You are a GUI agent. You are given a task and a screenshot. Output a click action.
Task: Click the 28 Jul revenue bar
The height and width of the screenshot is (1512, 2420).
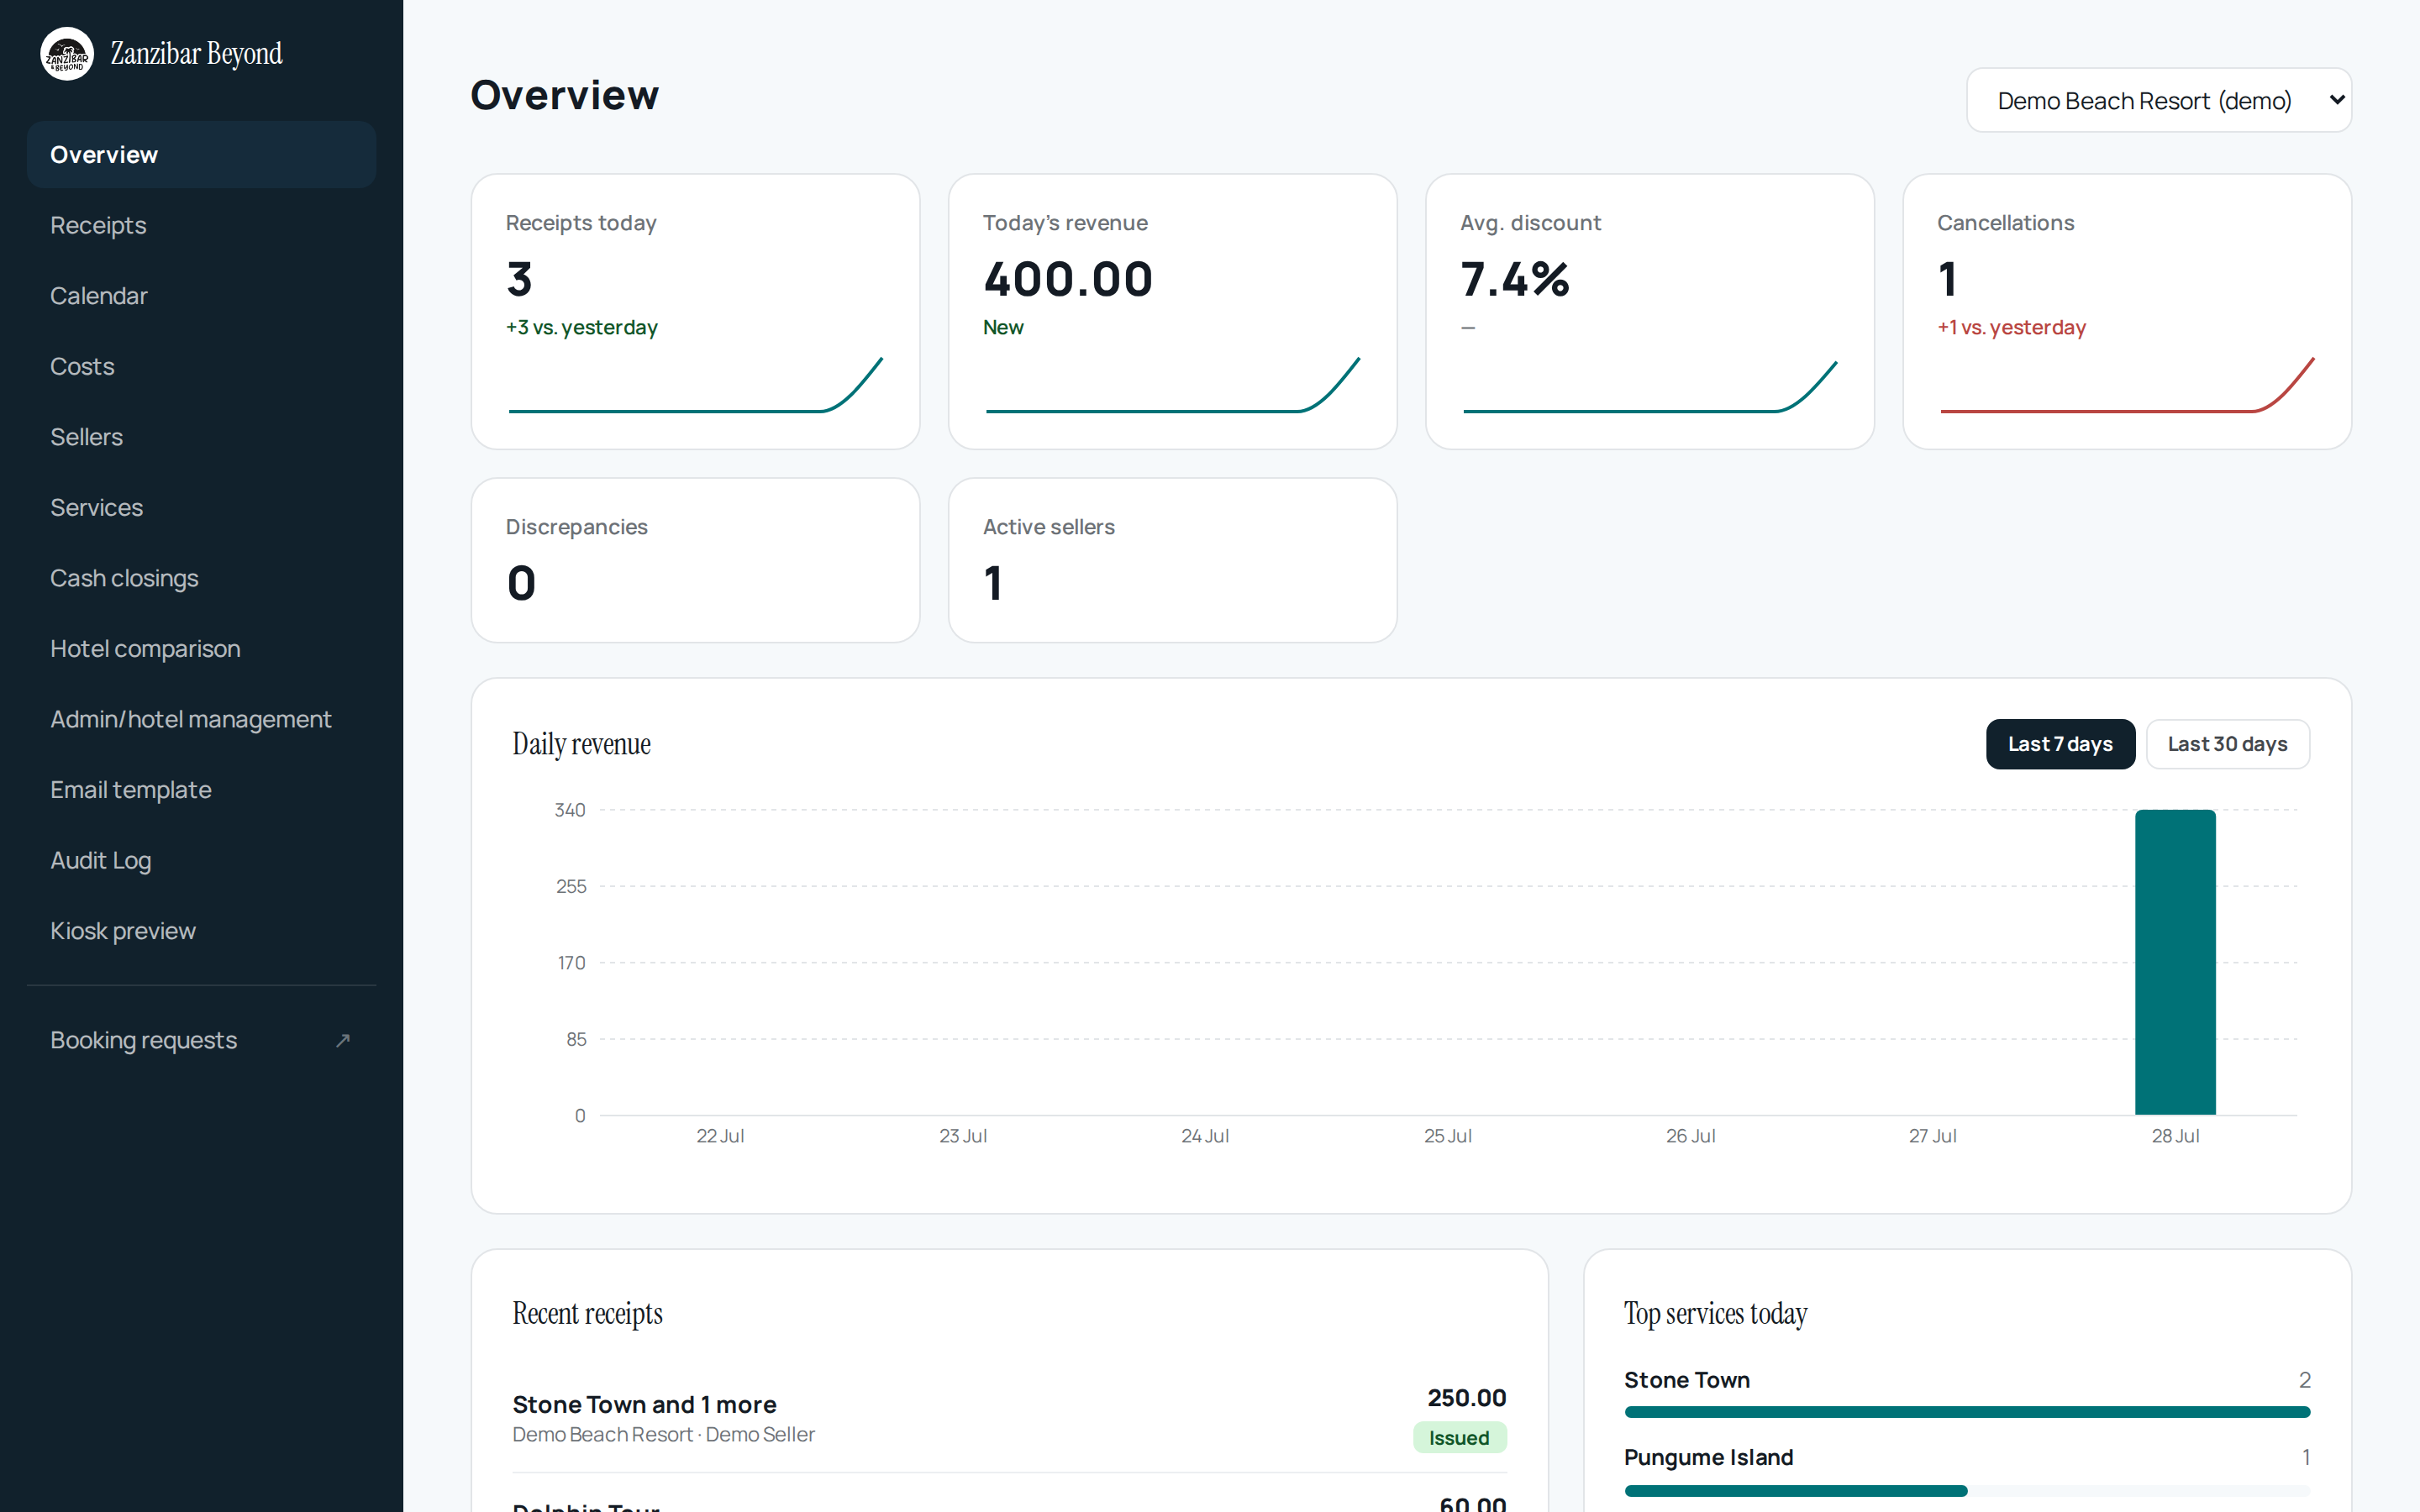[x=2175, y=962]
